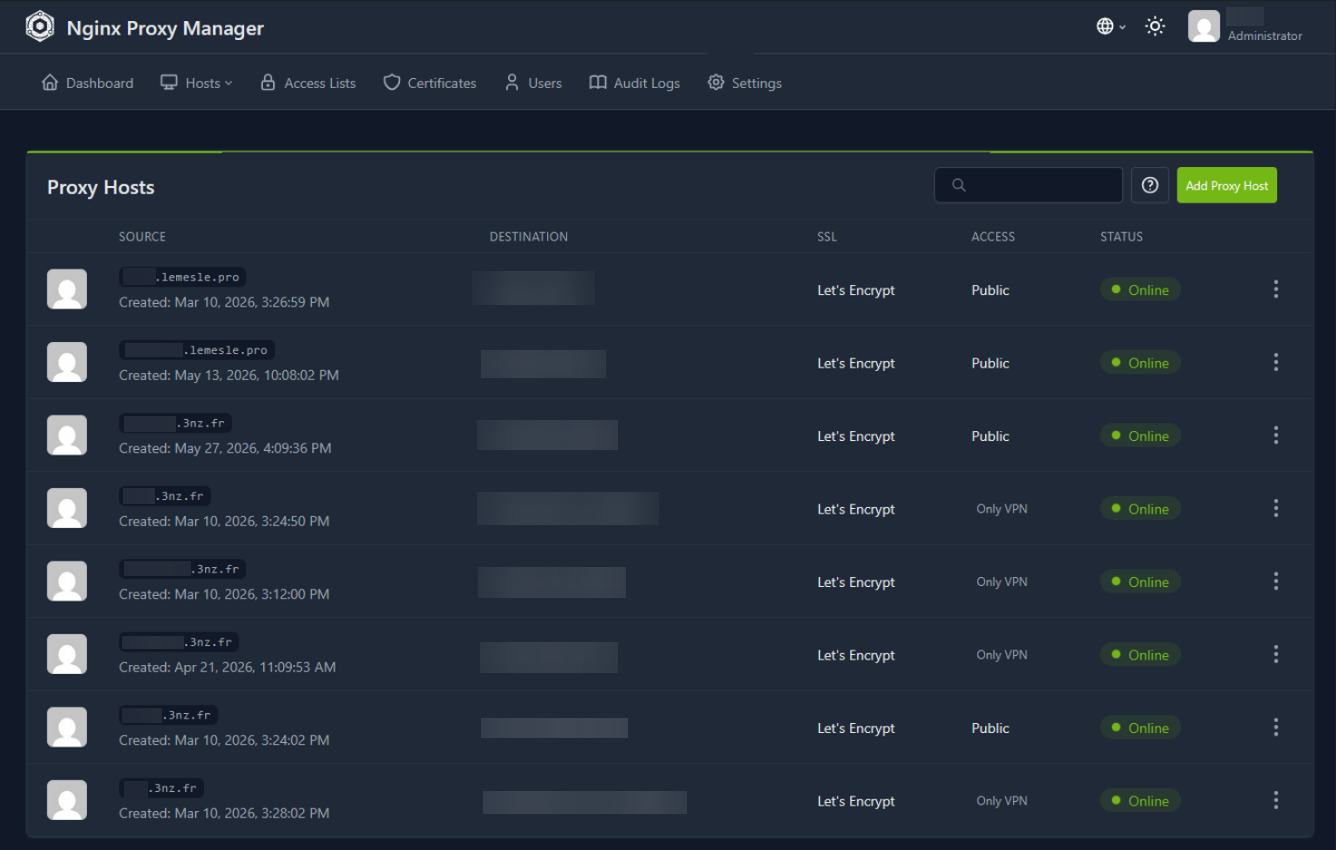This screenshot has height=850, width=1336.
Task: Click avatar of host created May 13
Action: point(67,362)
